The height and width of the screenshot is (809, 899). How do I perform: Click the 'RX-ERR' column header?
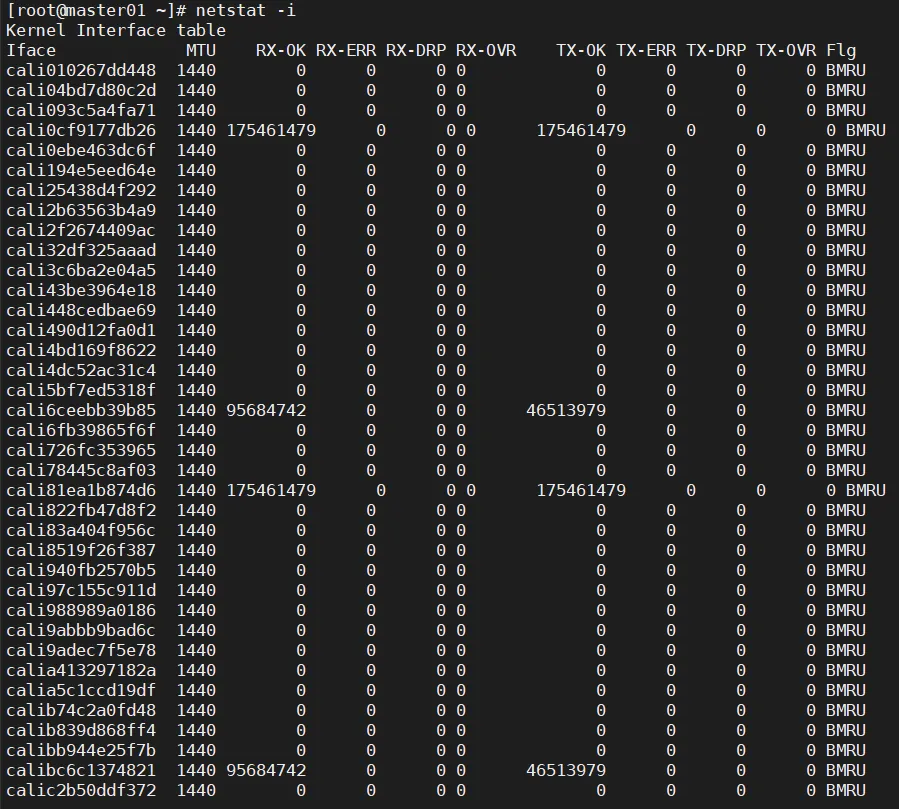[346, 50]
